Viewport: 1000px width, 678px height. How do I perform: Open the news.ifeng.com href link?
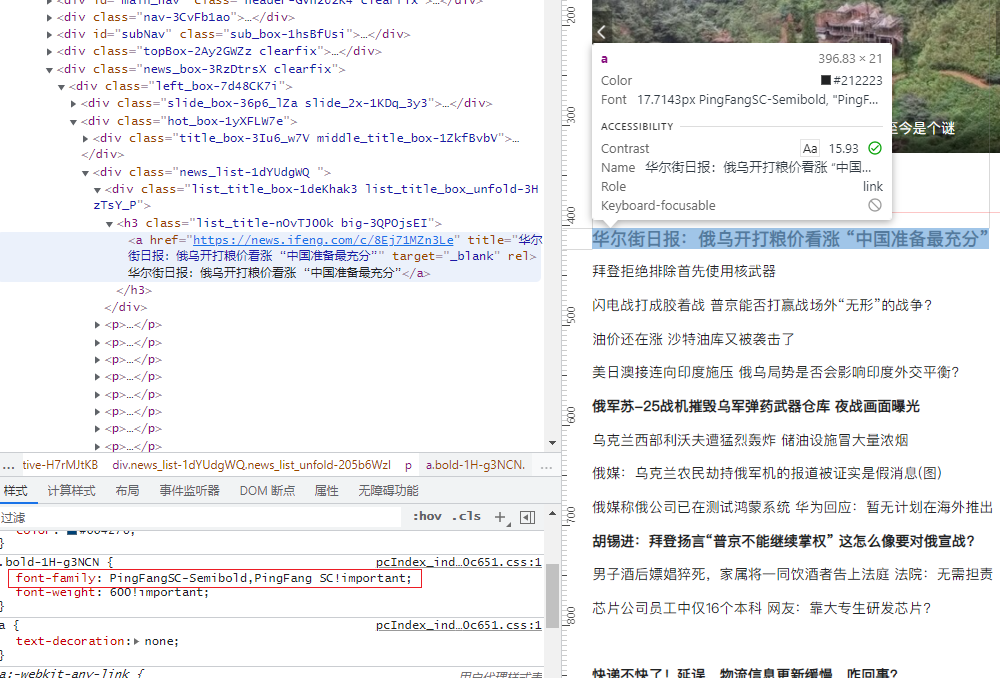point(323,240)
